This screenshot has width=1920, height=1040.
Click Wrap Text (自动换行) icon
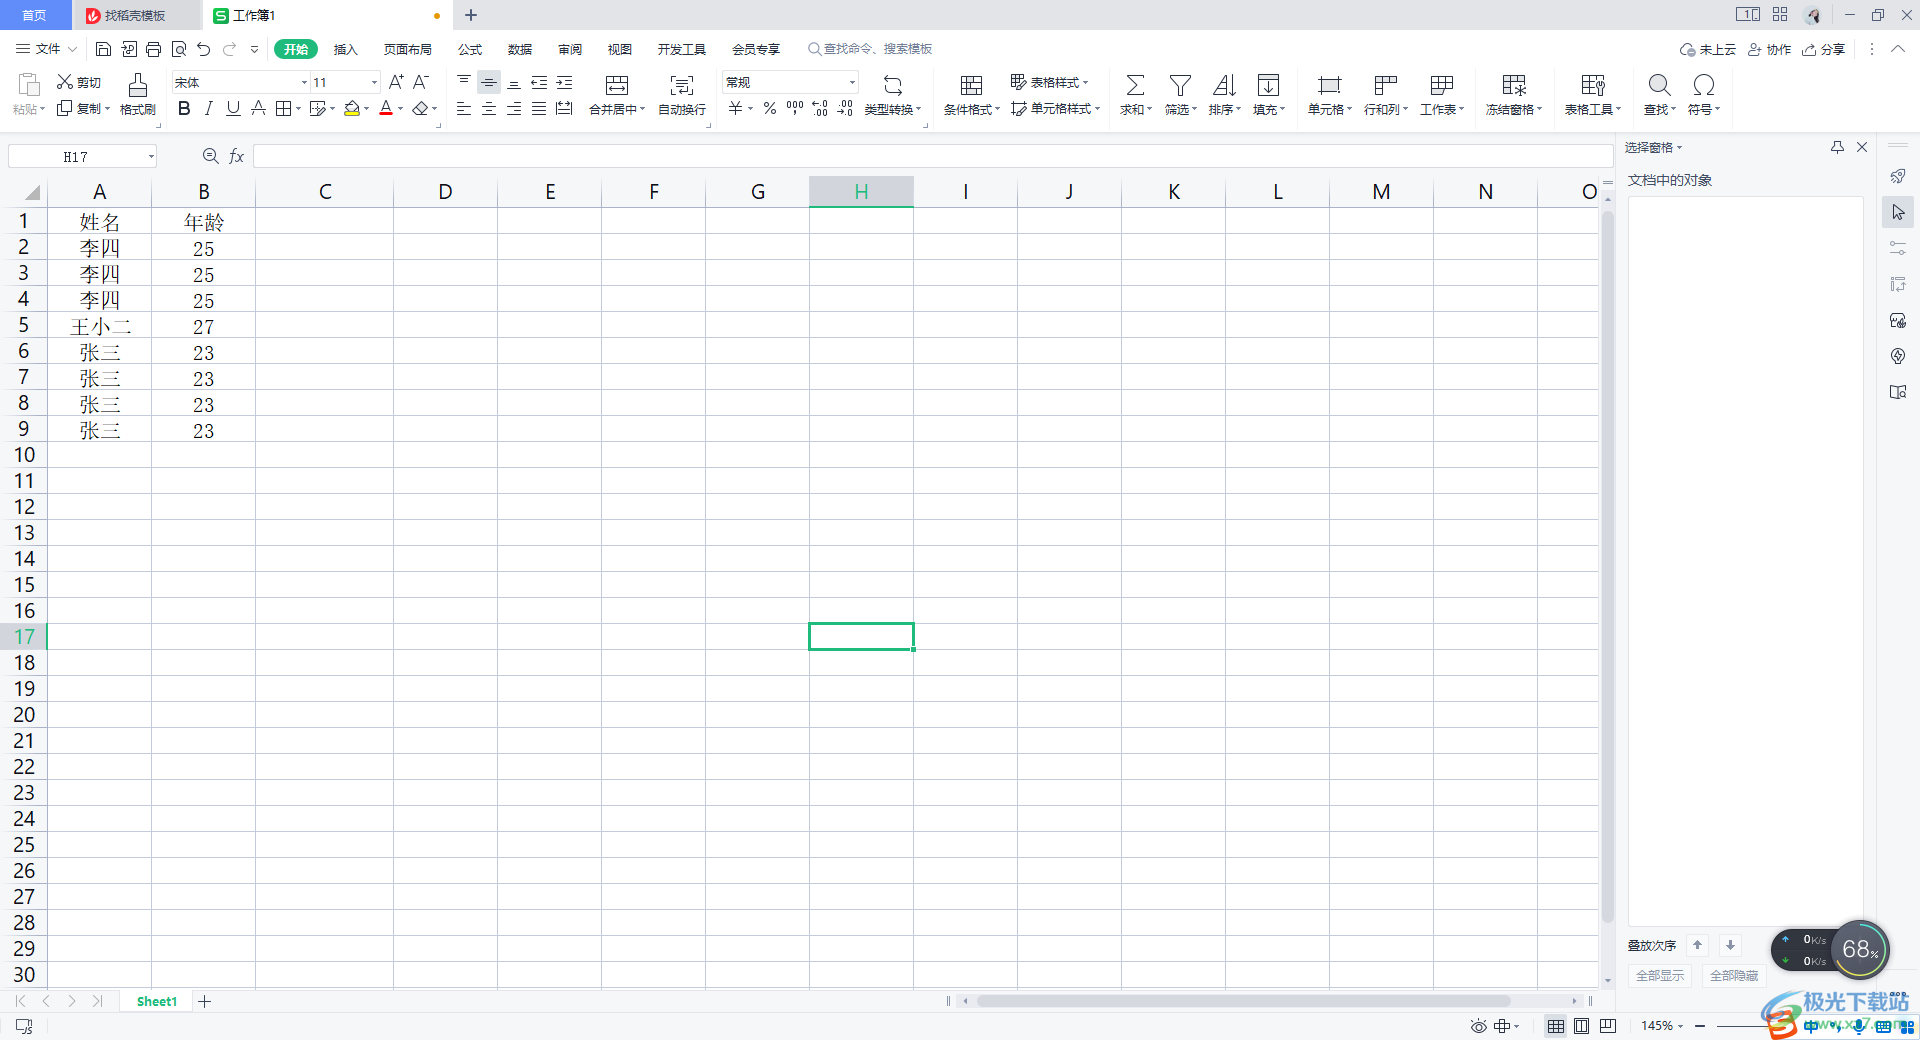(x=682, y=85)
